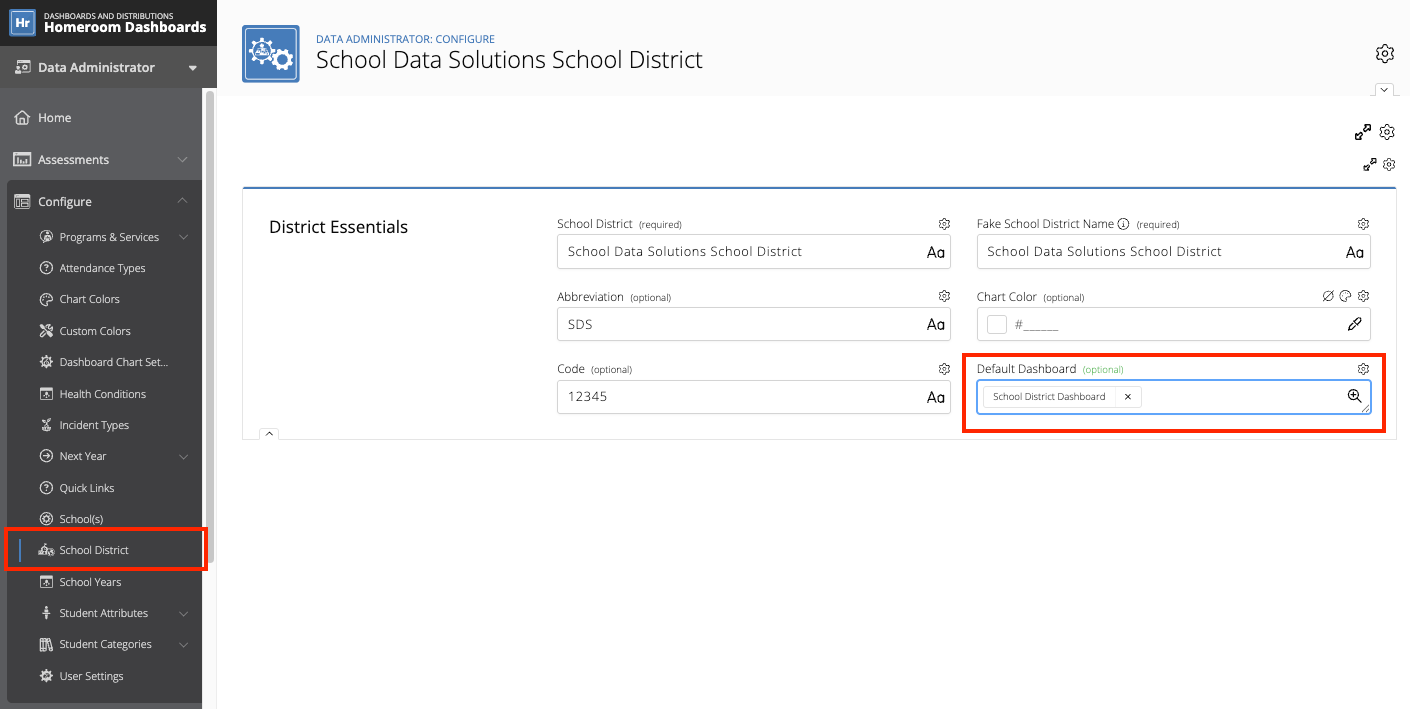The height and width of the screenshot is (709, 1410).
Task: Click the Chart Color swatch box
Action: [x=997, y=324]
